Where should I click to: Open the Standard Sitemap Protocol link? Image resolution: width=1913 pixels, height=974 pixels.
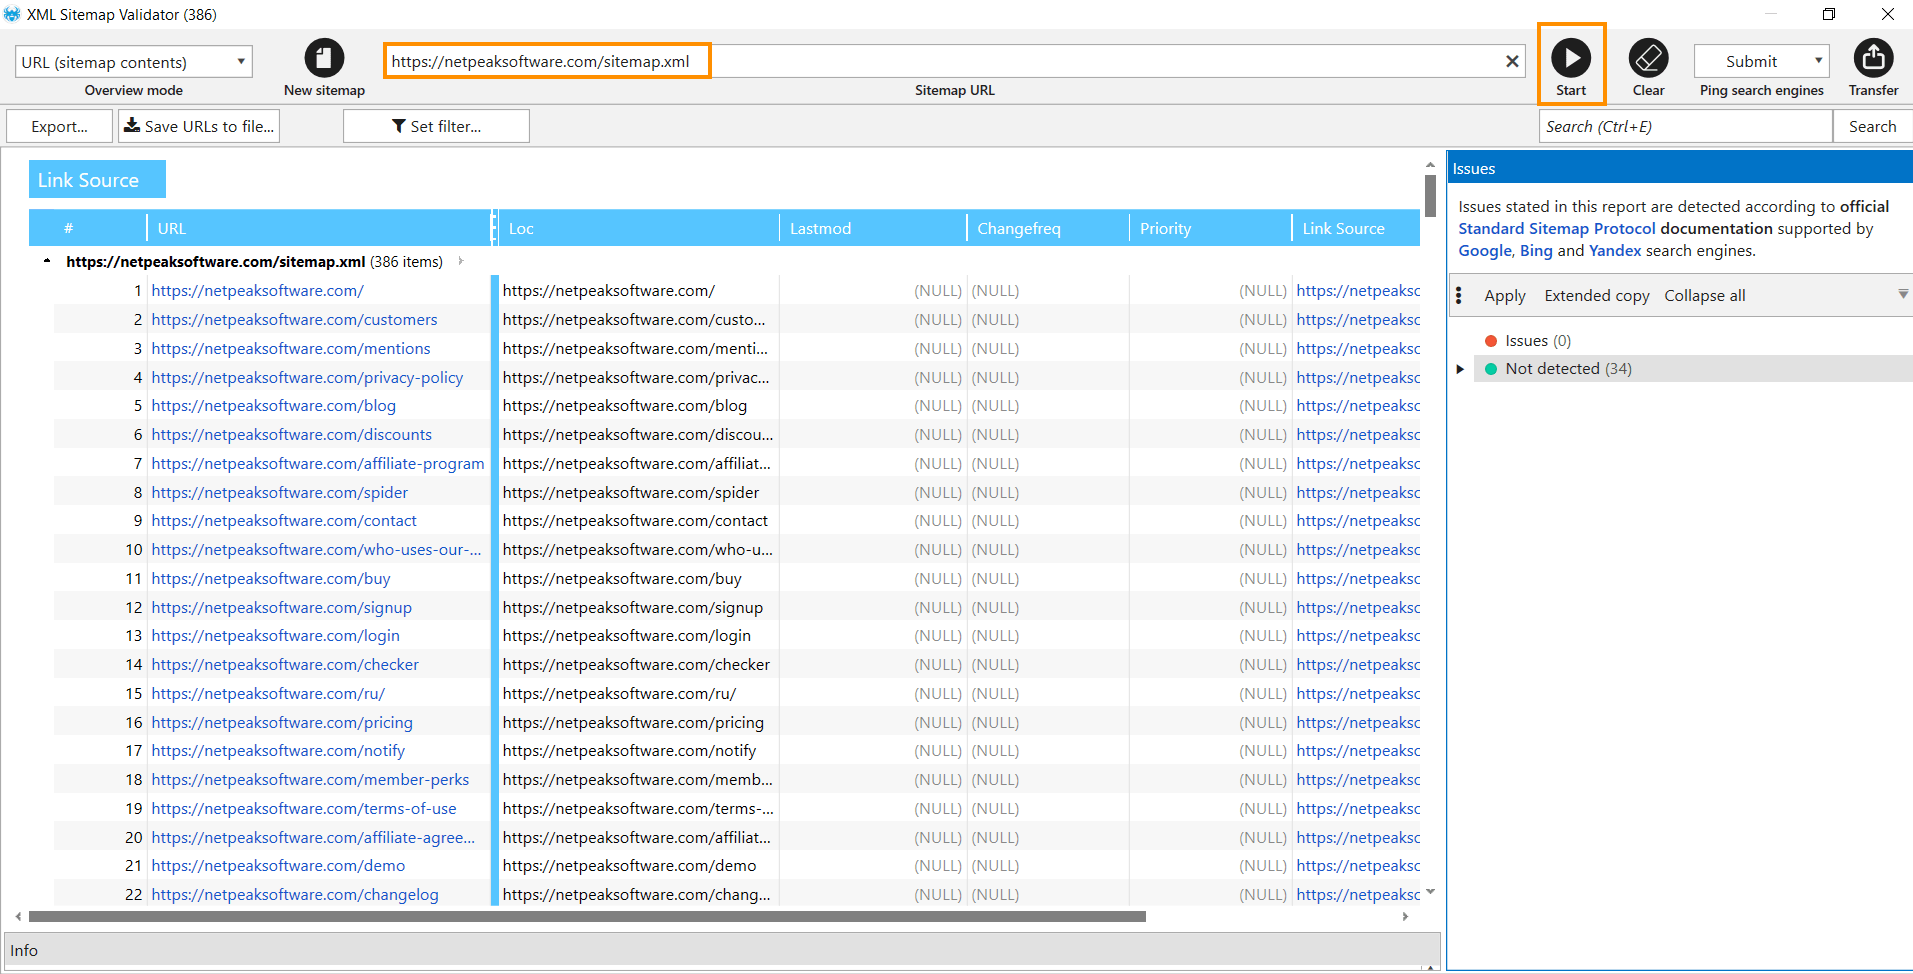click(1556, 228)
